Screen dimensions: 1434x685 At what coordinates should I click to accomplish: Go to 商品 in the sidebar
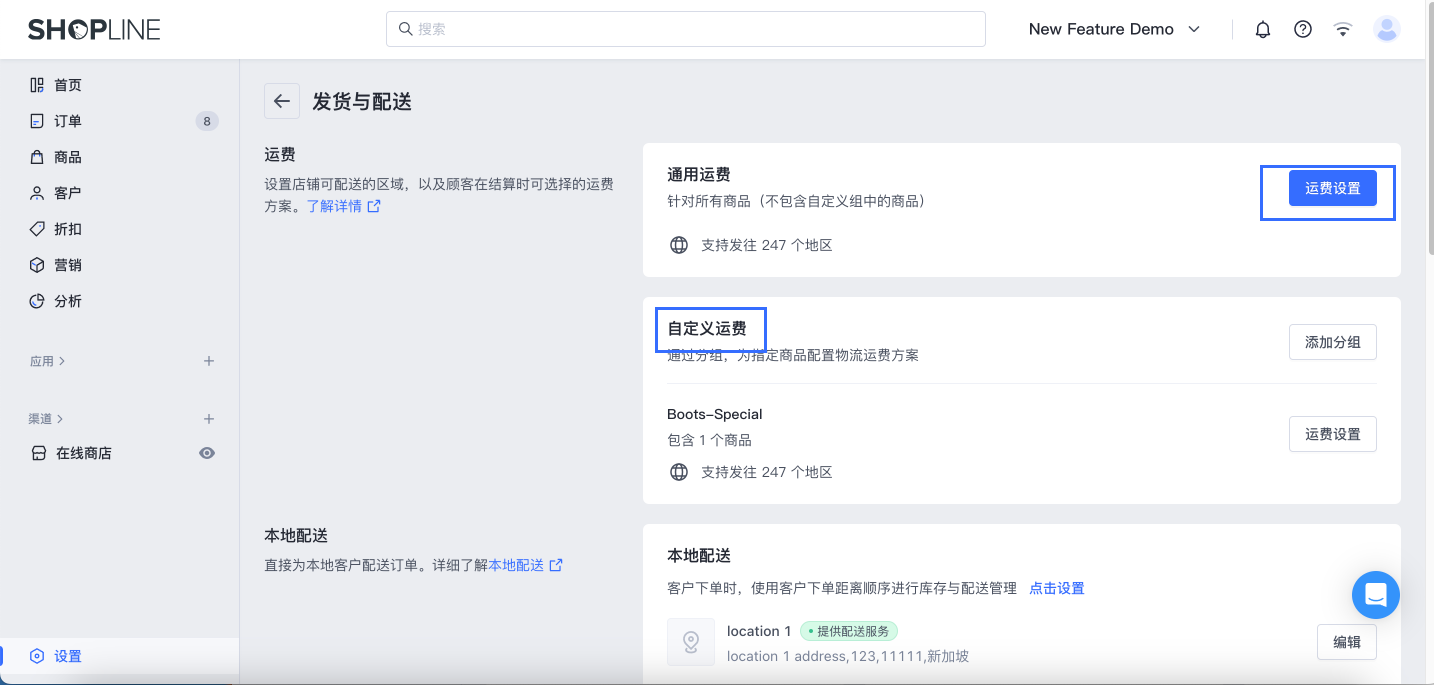tap(68, 157)
